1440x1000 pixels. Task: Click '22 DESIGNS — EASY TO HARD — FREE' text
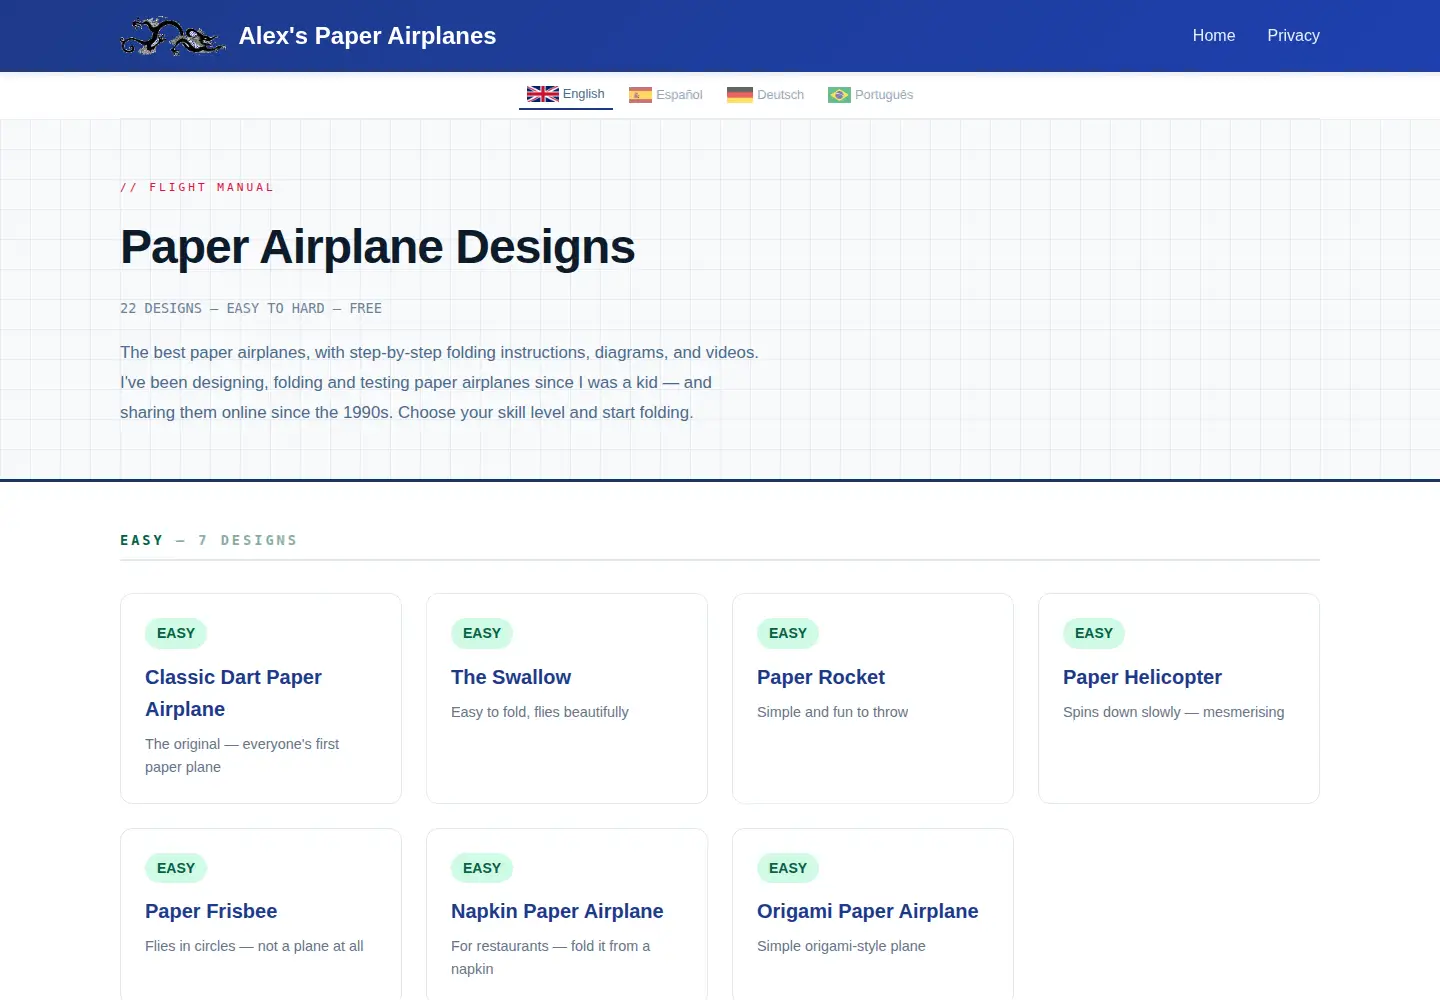click(251, 308)
